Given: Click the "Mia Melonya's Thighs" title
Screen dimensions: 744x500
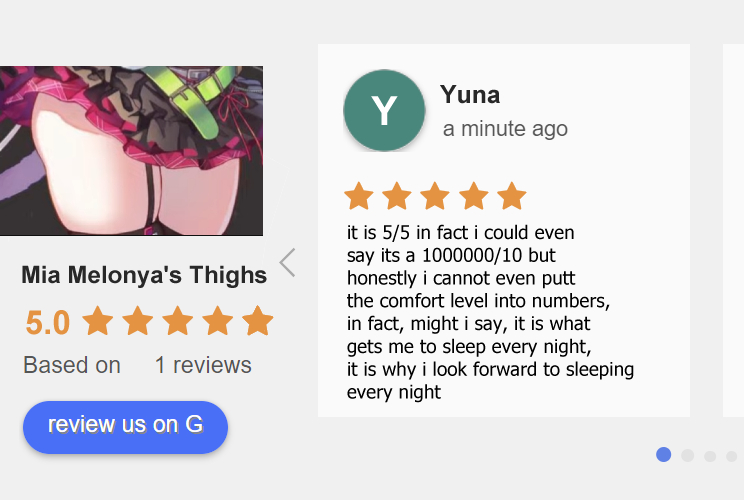Looking at the screenshot, I should (144, 275).
